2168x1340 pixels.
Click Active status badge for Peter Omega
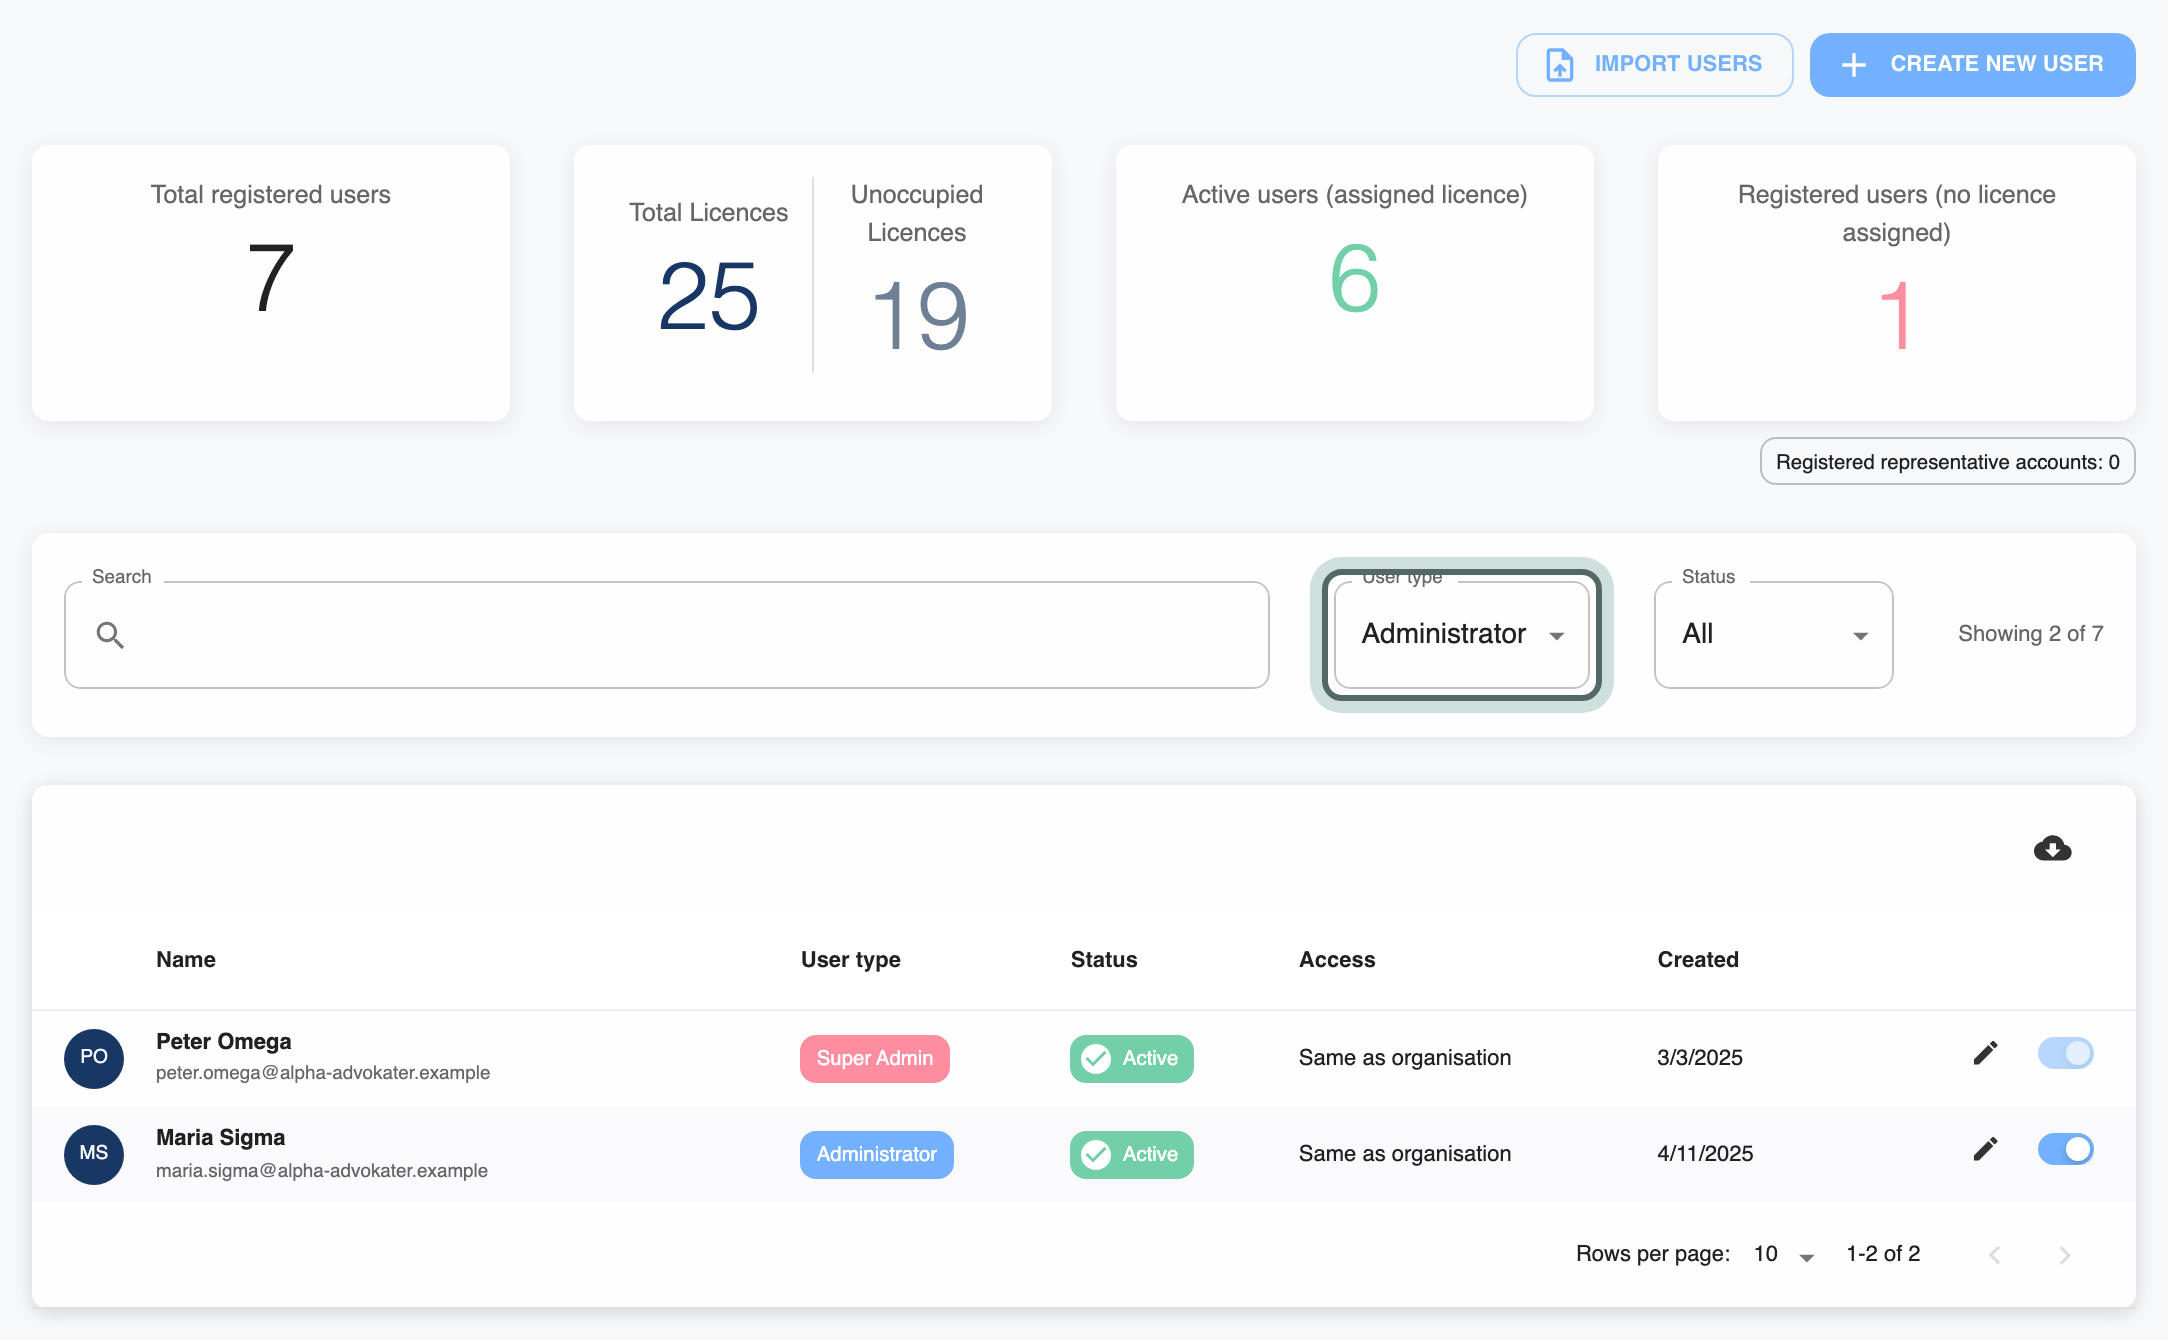click(1131, 1058)
